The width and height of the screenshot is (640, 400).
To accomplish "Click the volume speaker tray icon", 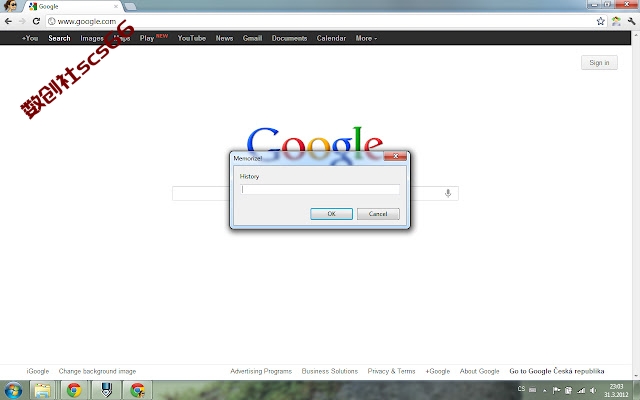I will pos(593,391).
